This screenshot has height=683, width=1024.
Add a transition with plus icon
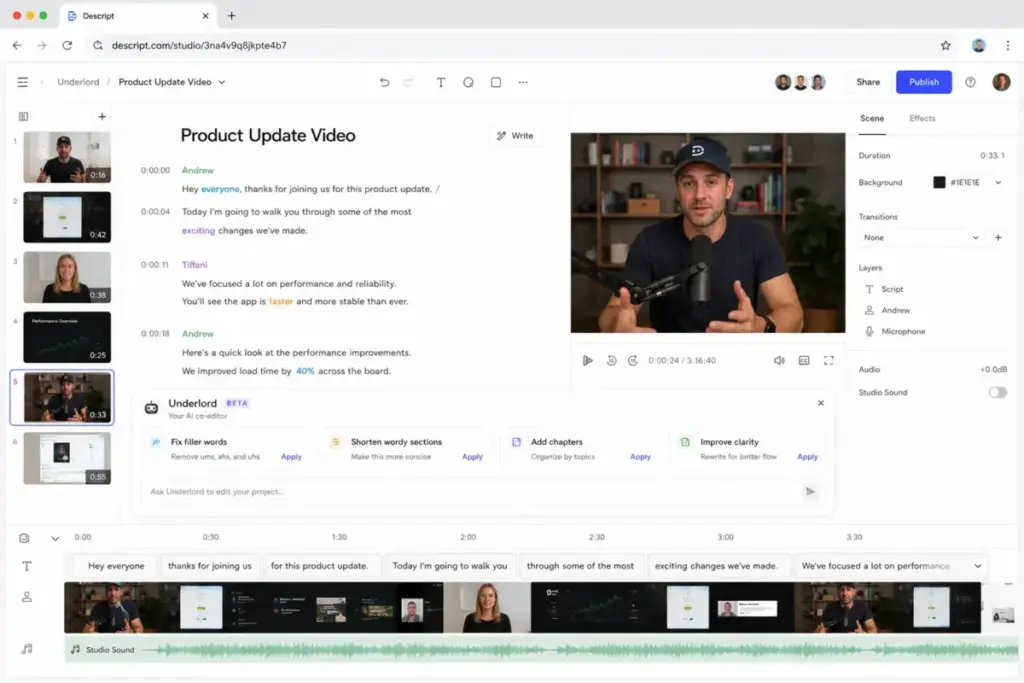(x=998, y=238)
